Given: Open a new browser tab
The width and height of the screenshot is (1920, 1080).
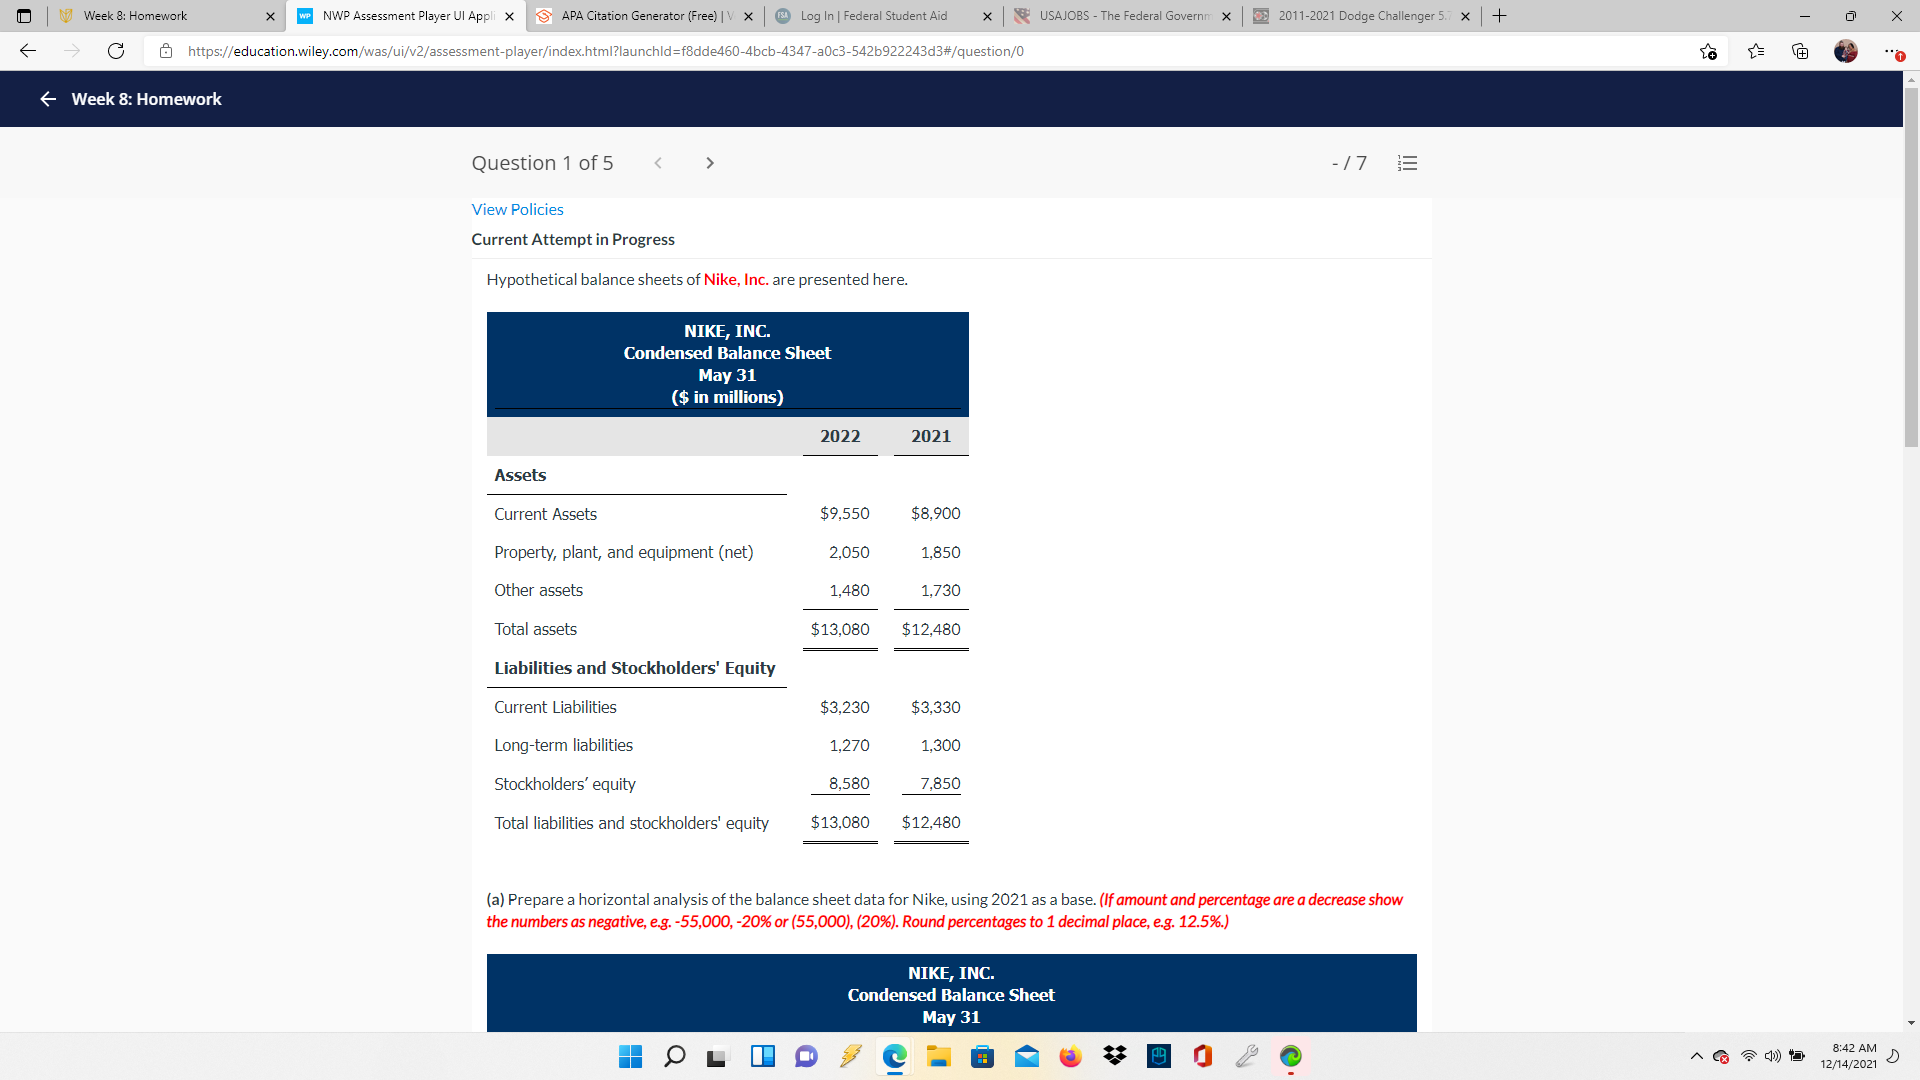Looking at the screenshot, I should (x=1499, y=16).
